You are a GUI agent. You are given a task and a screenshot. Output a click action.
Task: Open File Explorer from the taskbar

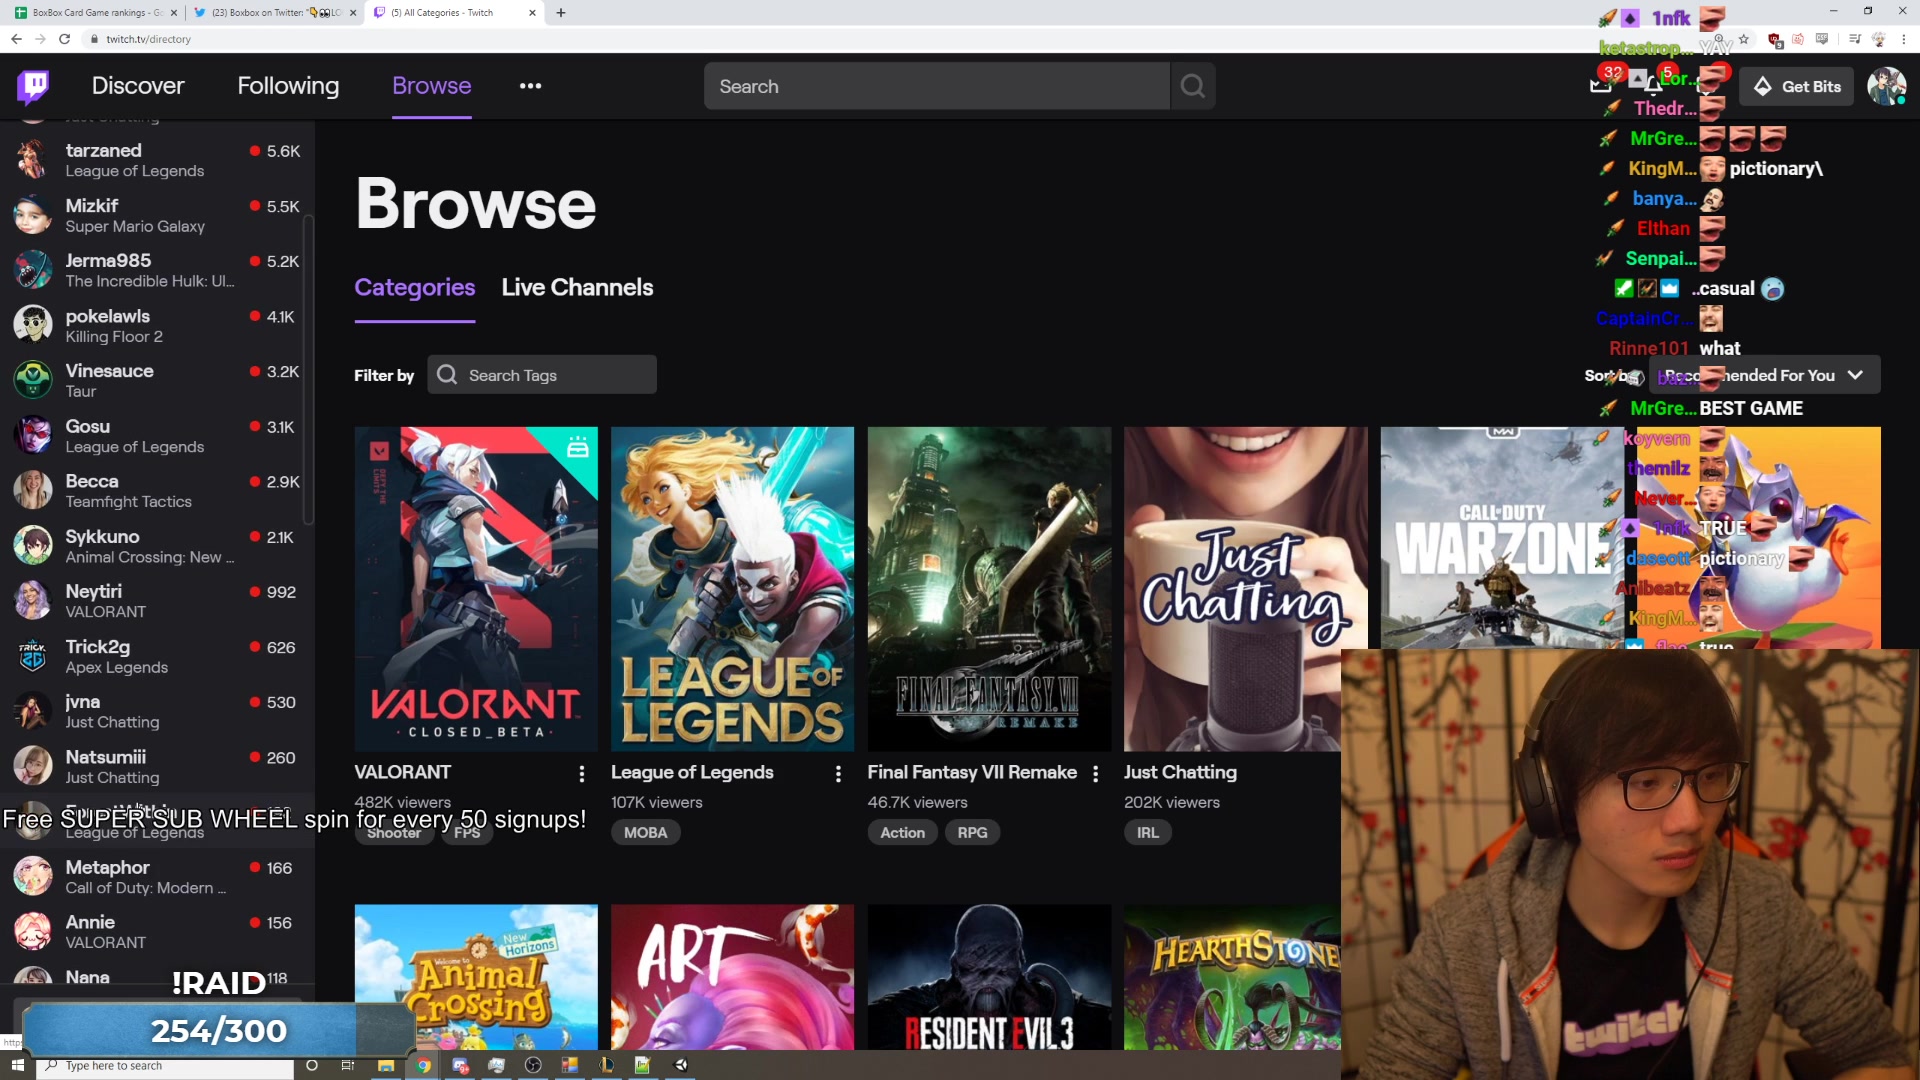click(x=386, y=1065)
